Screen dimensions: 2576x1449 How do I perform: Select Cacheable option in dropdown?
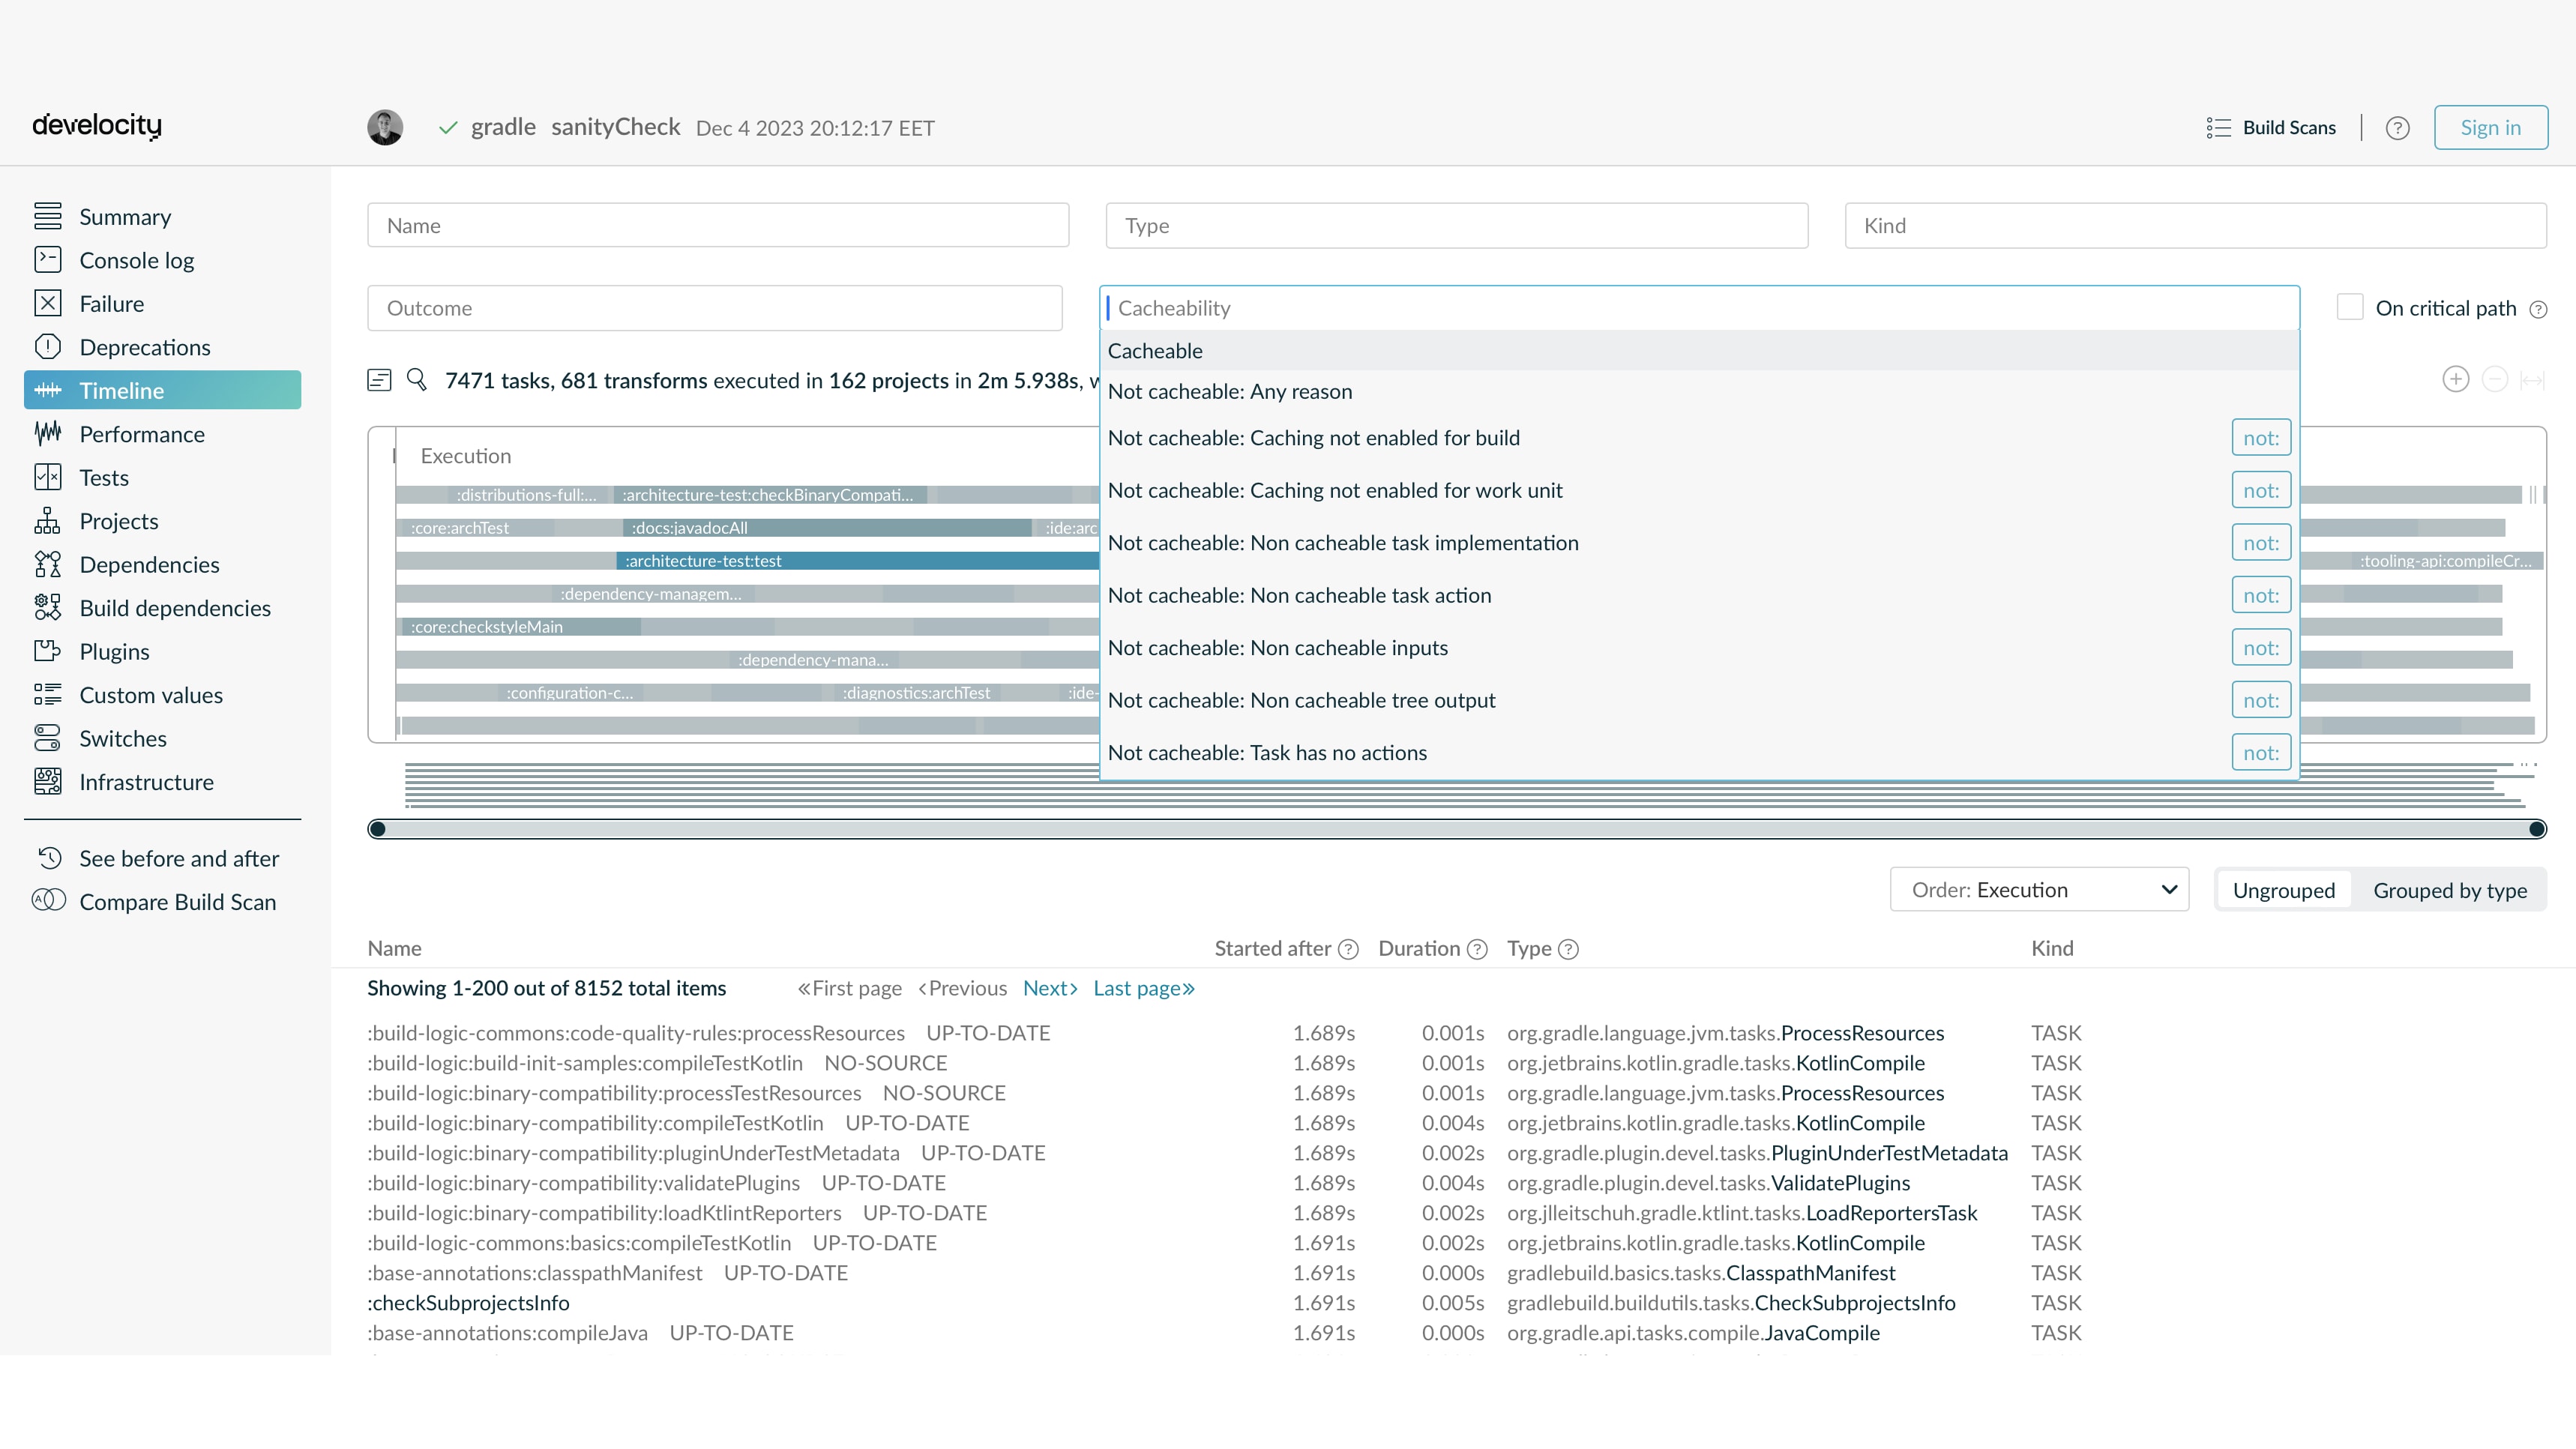1699,351
